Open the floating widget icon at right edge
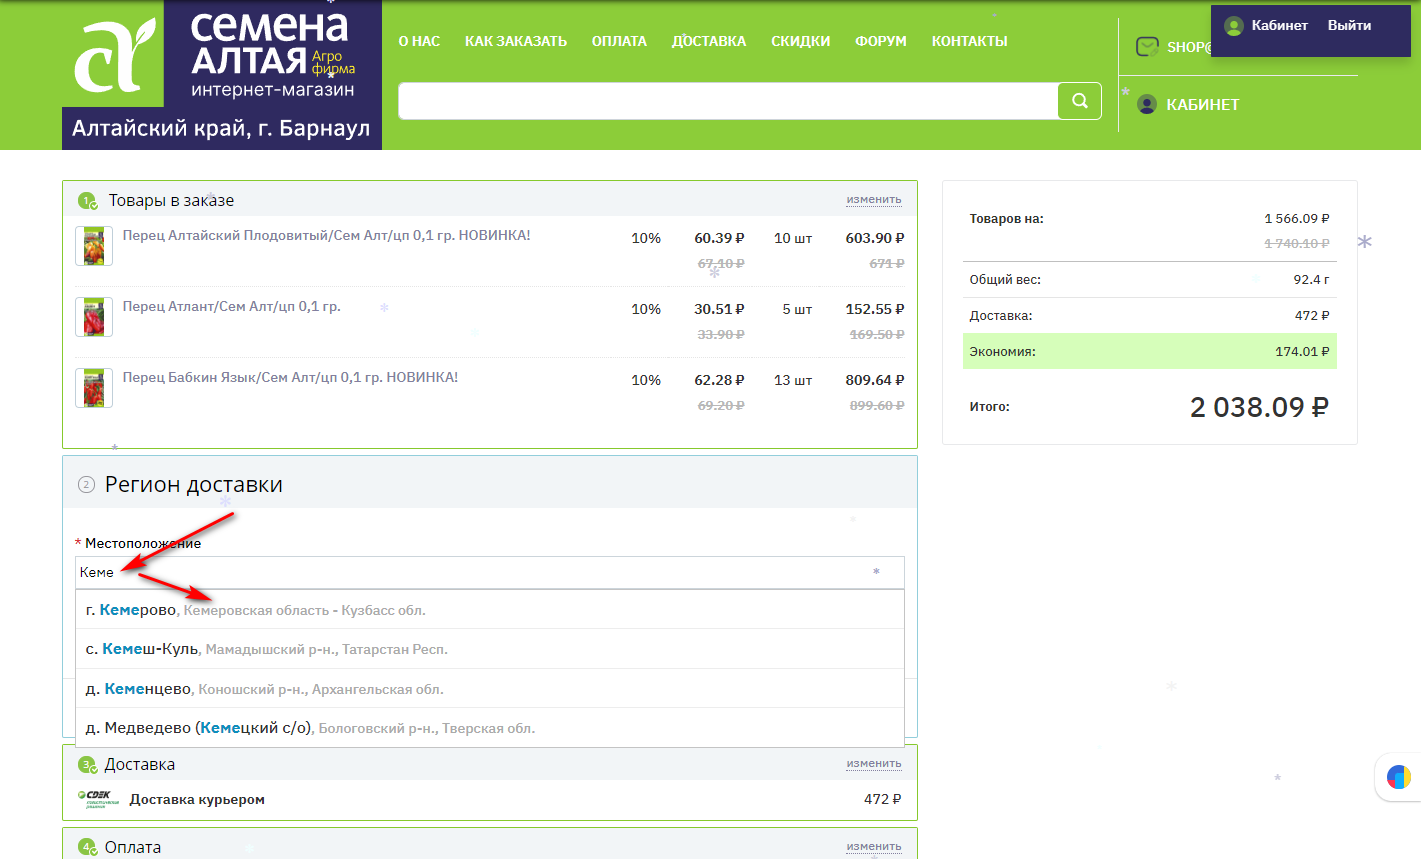 pos(1398,777)
